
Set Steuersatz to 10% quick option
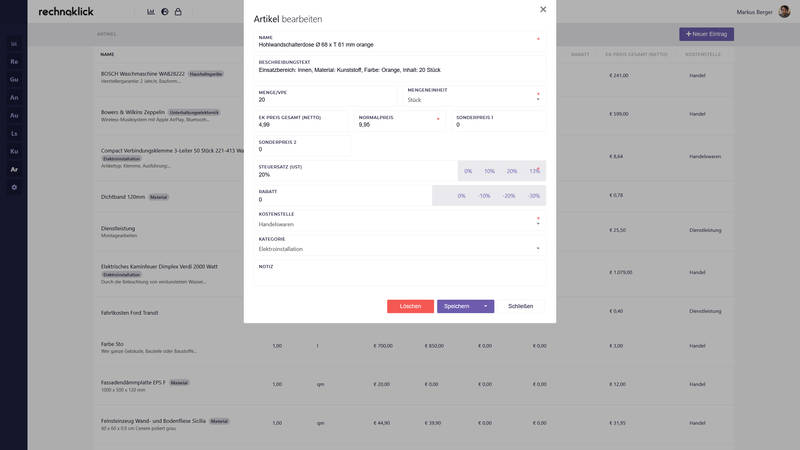point(489,171)
